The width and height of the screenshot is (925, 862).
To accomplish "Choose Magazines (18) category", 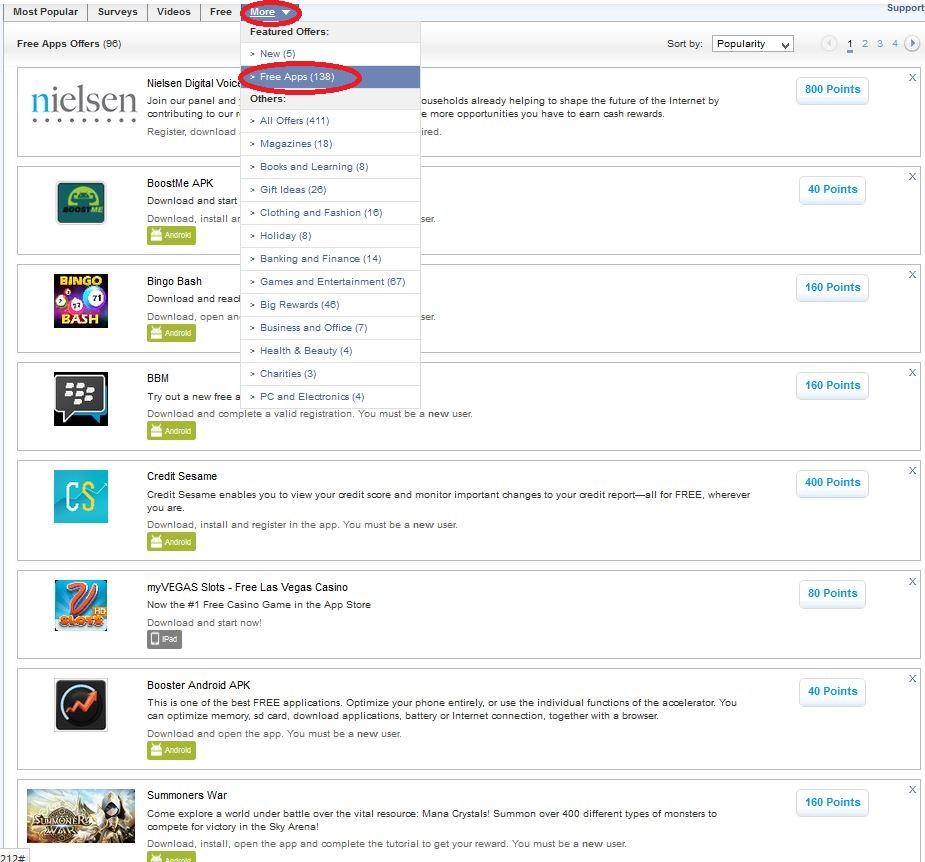I will pos(330,144).
